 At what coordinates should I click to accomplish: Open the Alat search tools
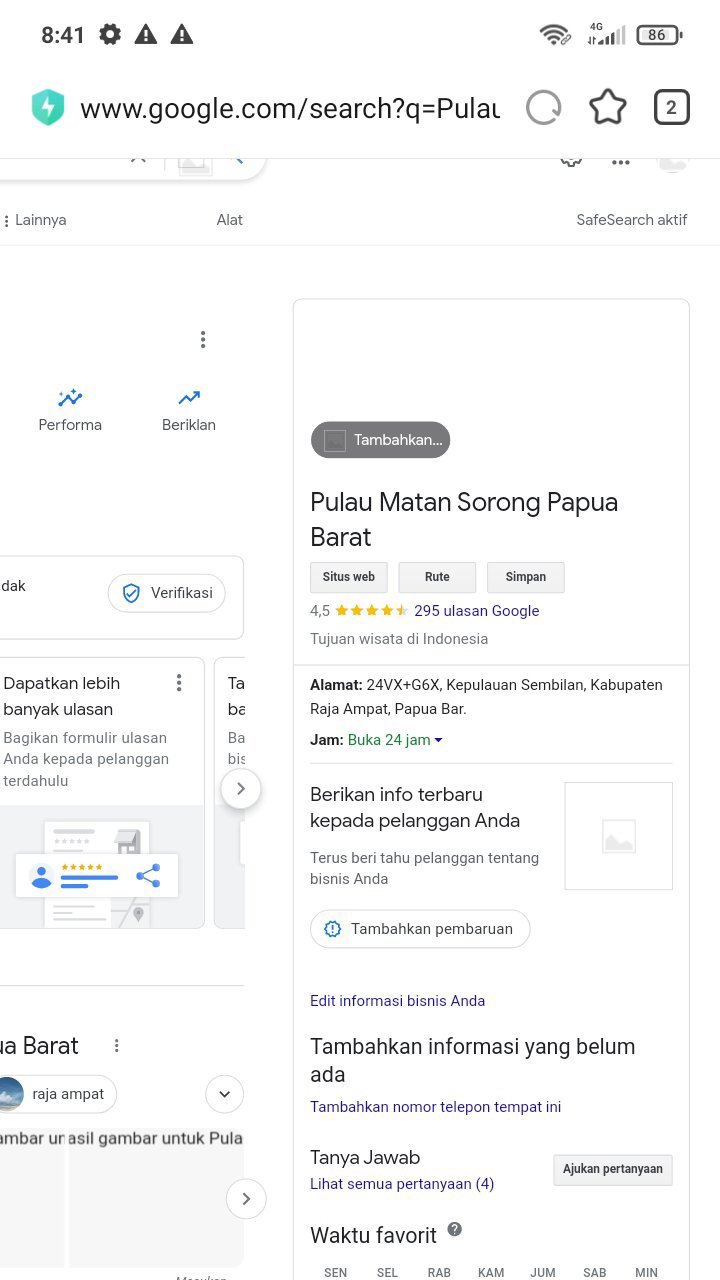pos(230,220)
